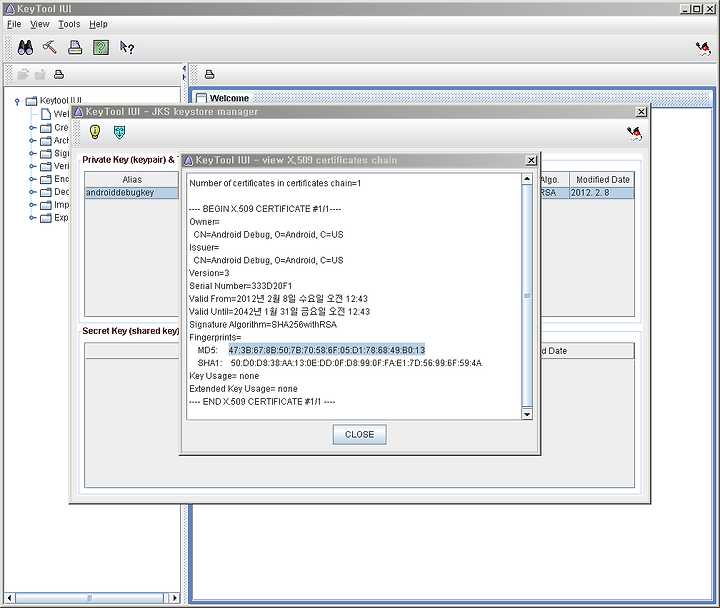Maximize the main KeyTool IUI window

click(x=696, y=9)
